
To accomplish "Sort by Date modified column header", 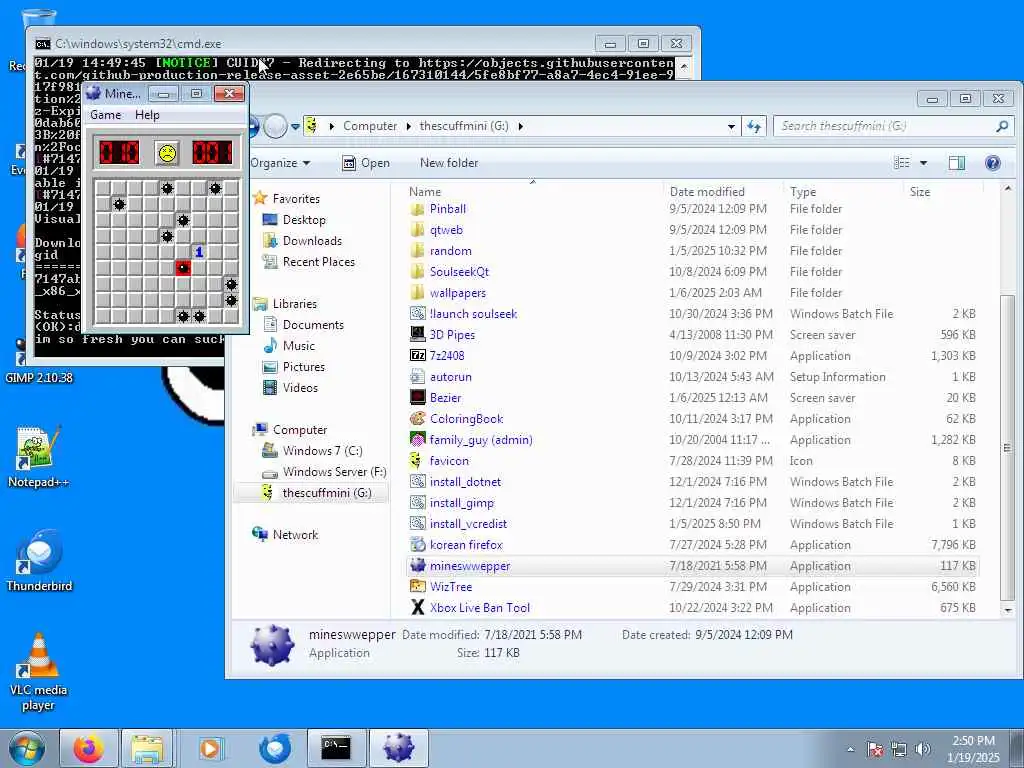I will [x=707, y=192].
